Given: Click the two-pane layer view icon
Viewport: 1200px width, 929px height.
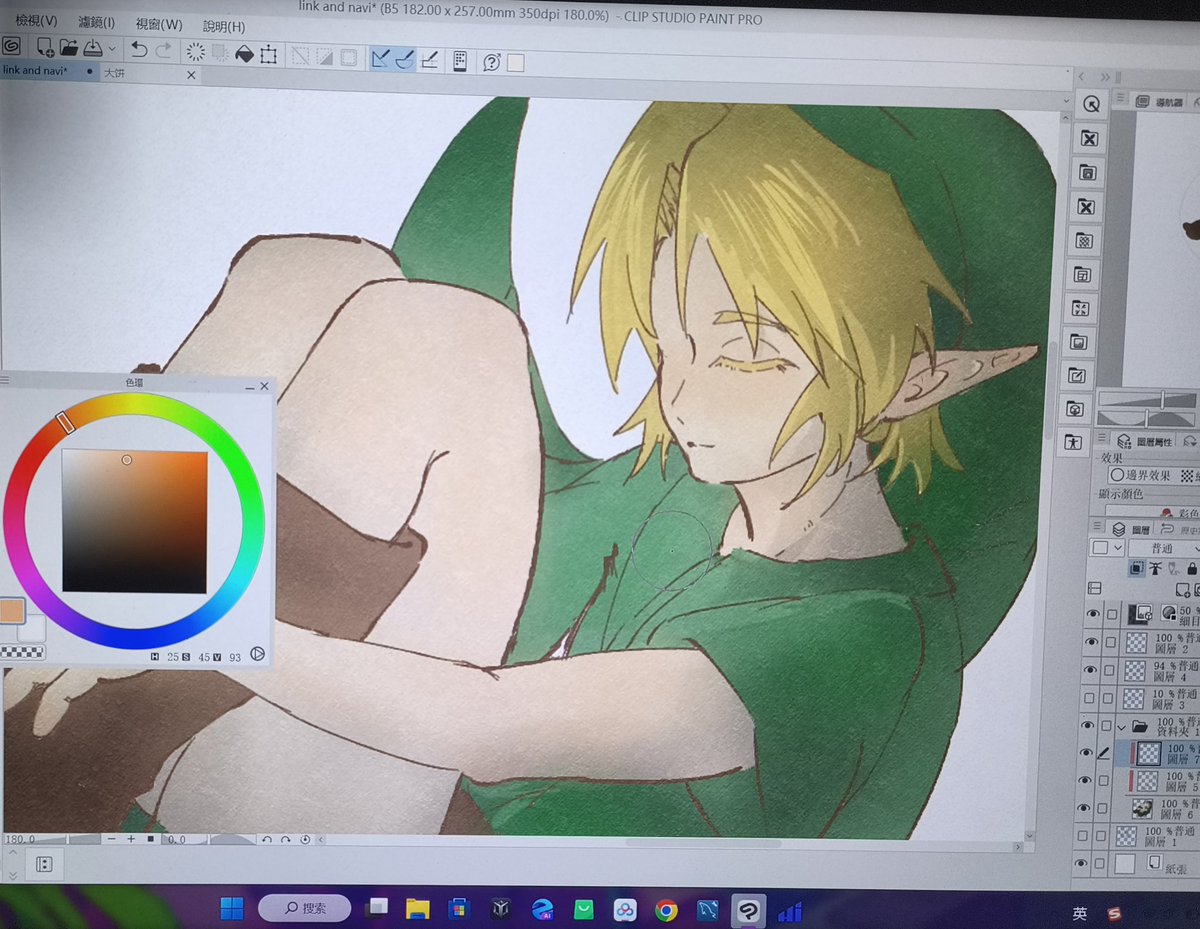Looking at the screenshot, I should 1094,589.
